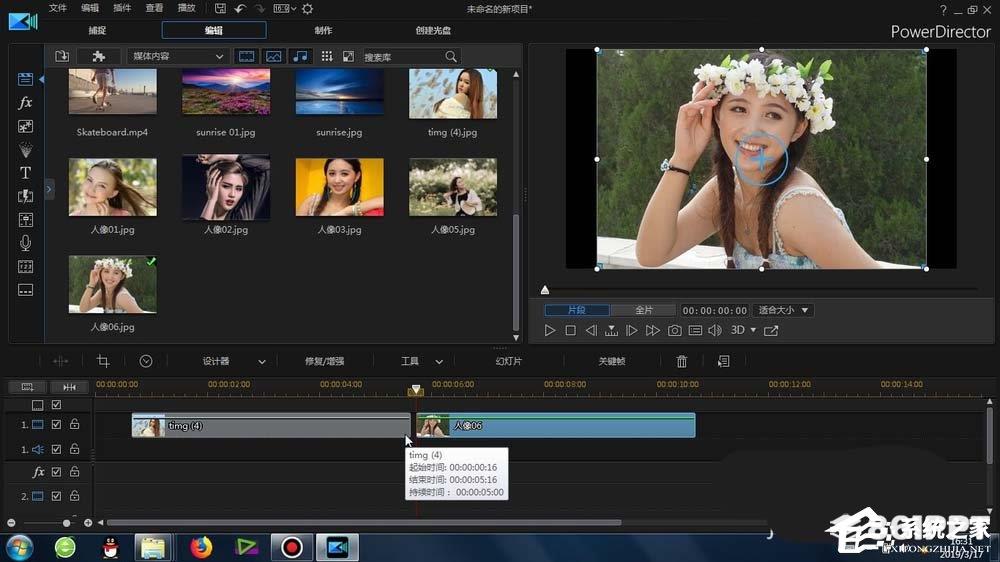Open preferences gear icon
Screen dimensions: 1000x562
pyautogui.click(x=307, y=8)
